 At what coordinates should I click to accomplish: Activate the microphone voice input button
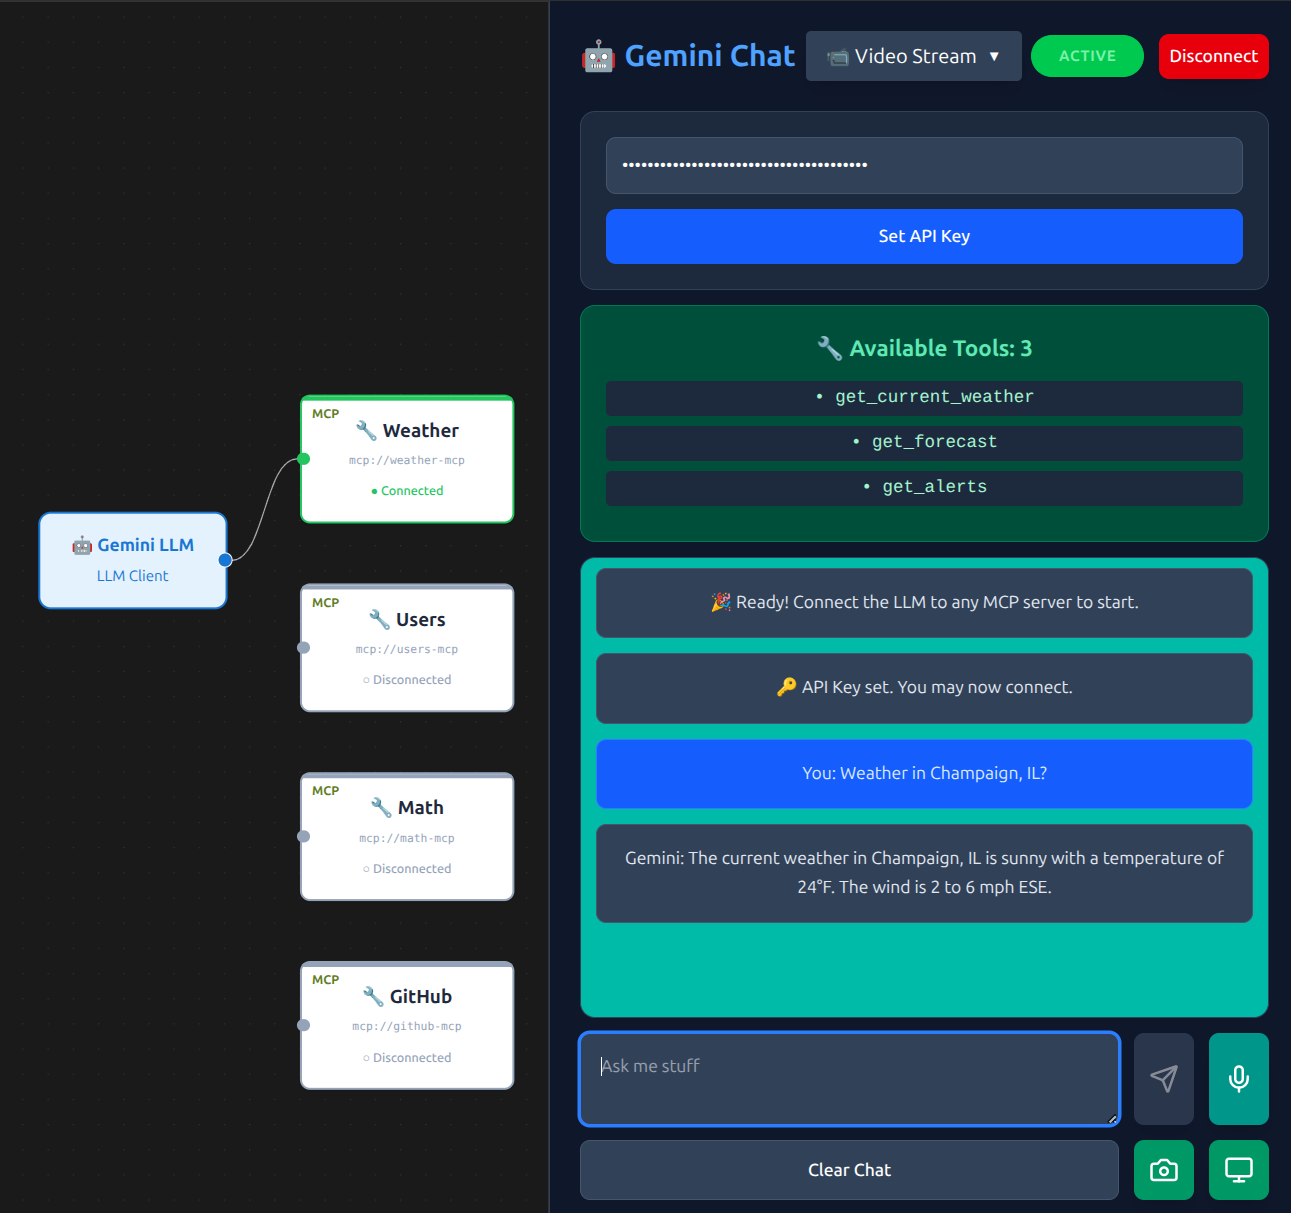click(1238, 1078)
